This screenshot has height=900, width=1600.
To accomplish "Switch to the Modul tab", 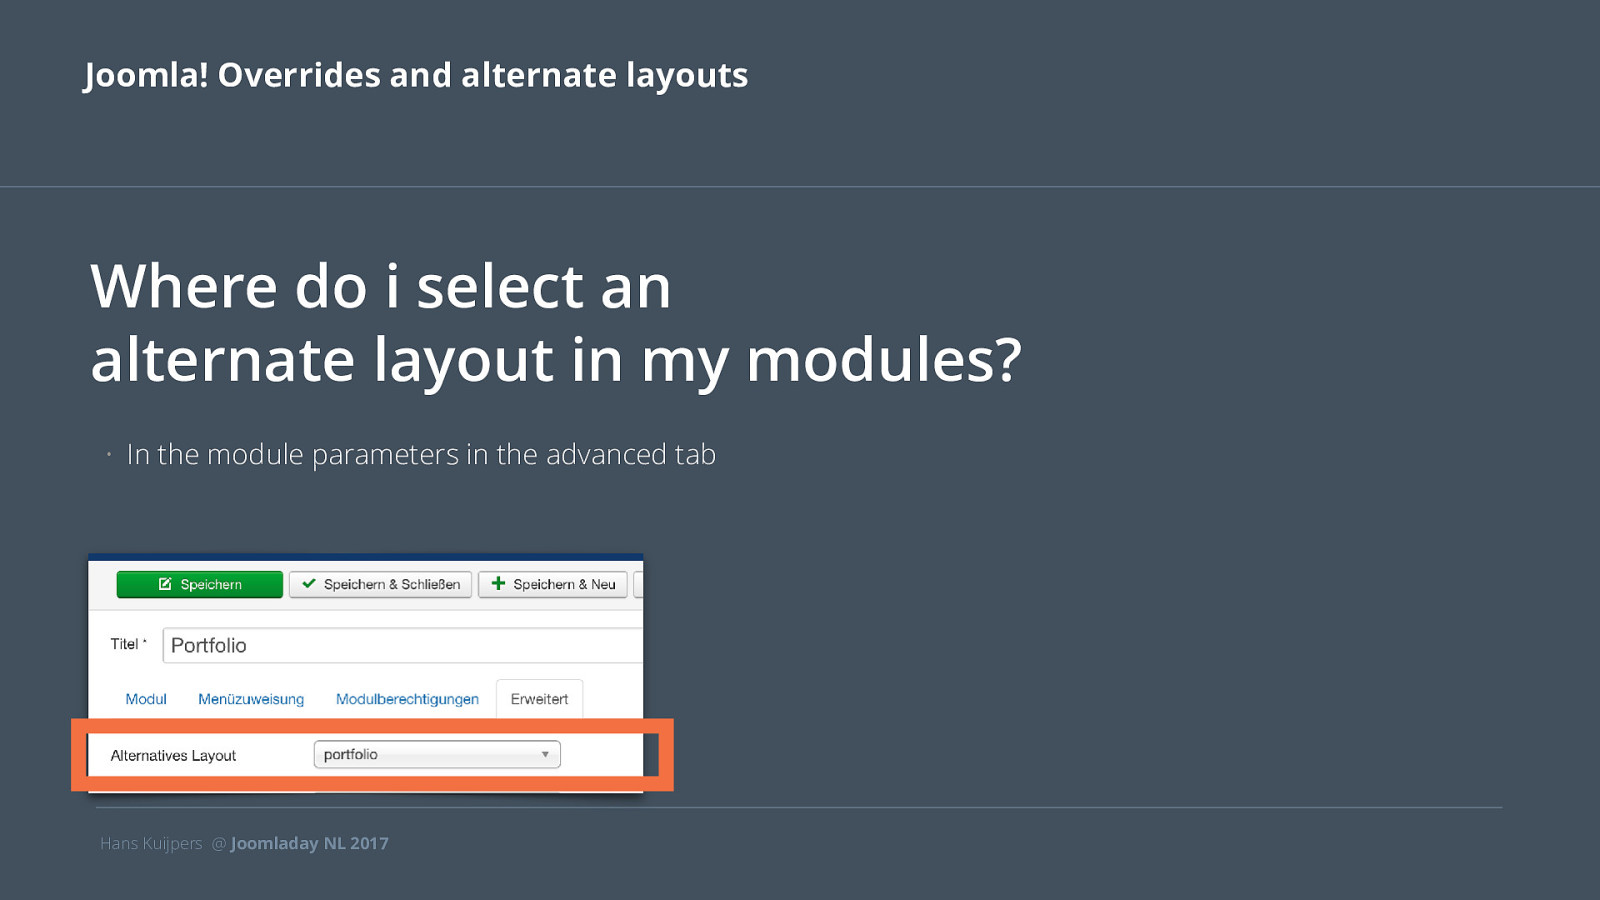I will [146, 699].
